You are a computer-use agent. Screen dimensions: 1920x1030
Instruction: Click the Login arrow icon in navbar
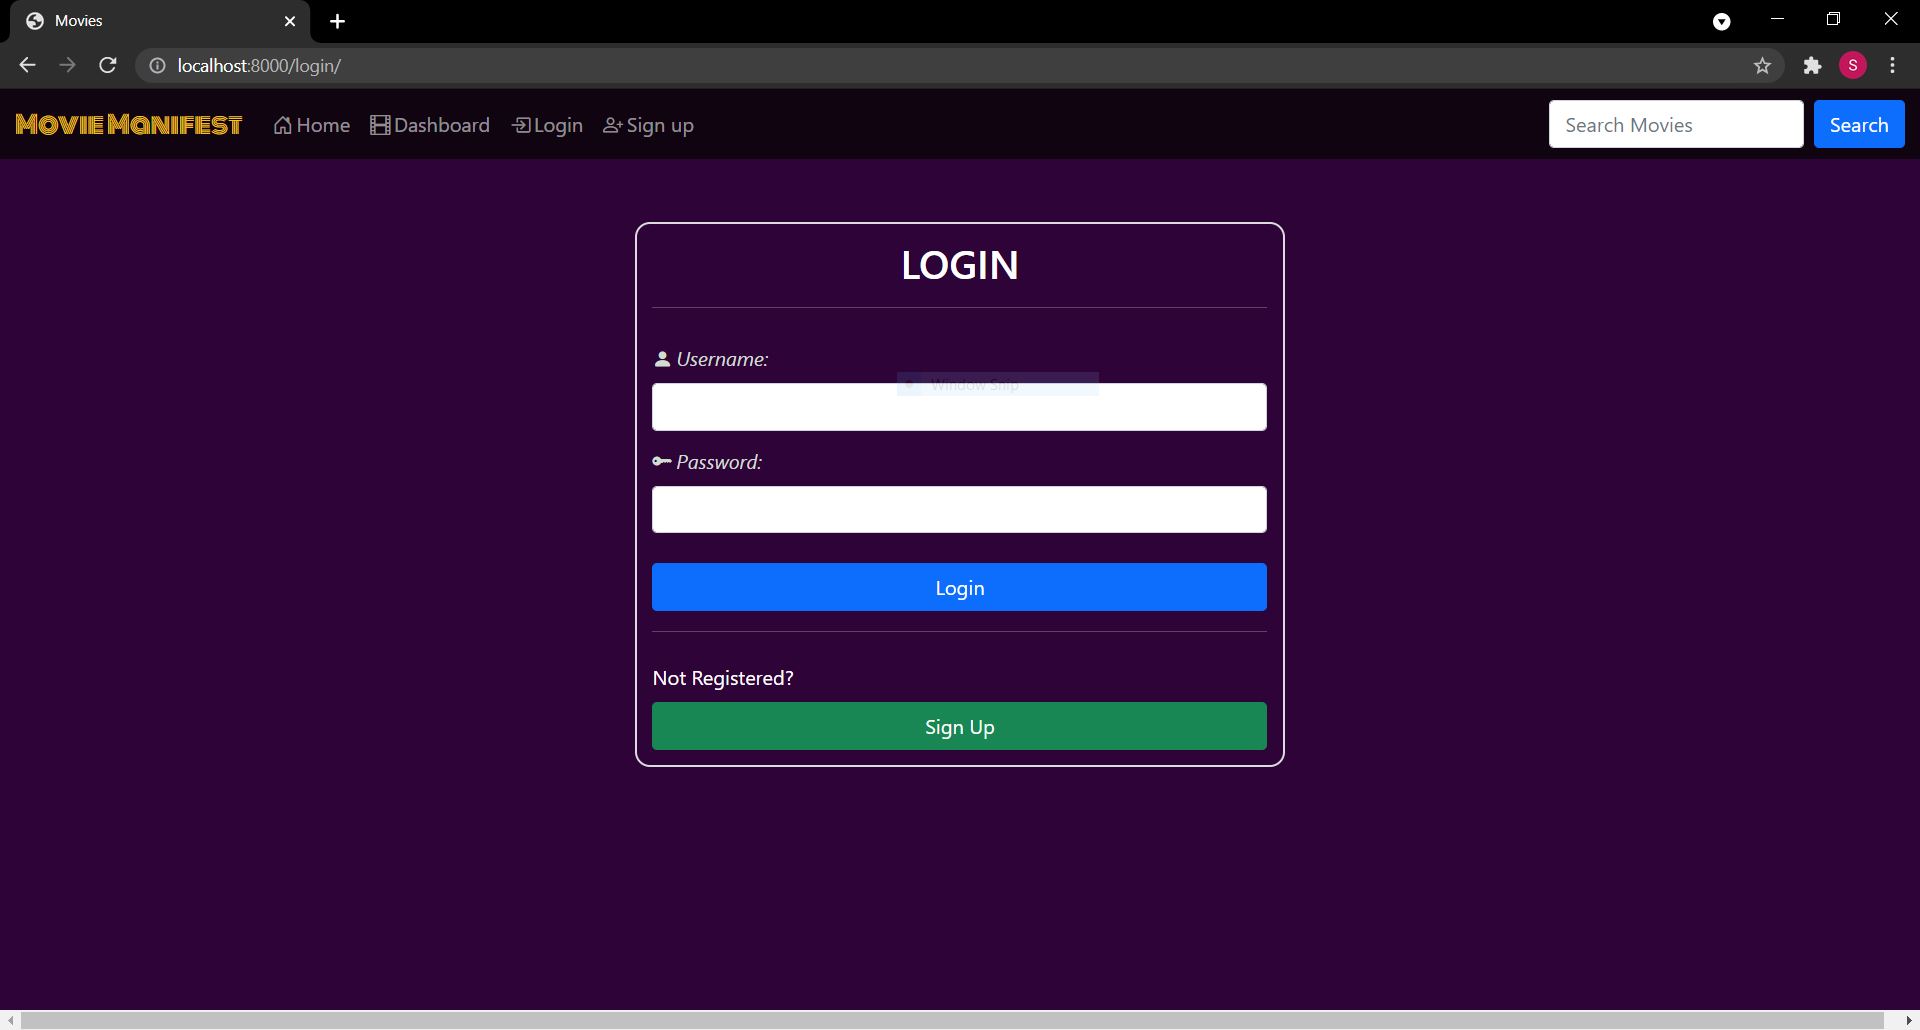coord(521,124)
